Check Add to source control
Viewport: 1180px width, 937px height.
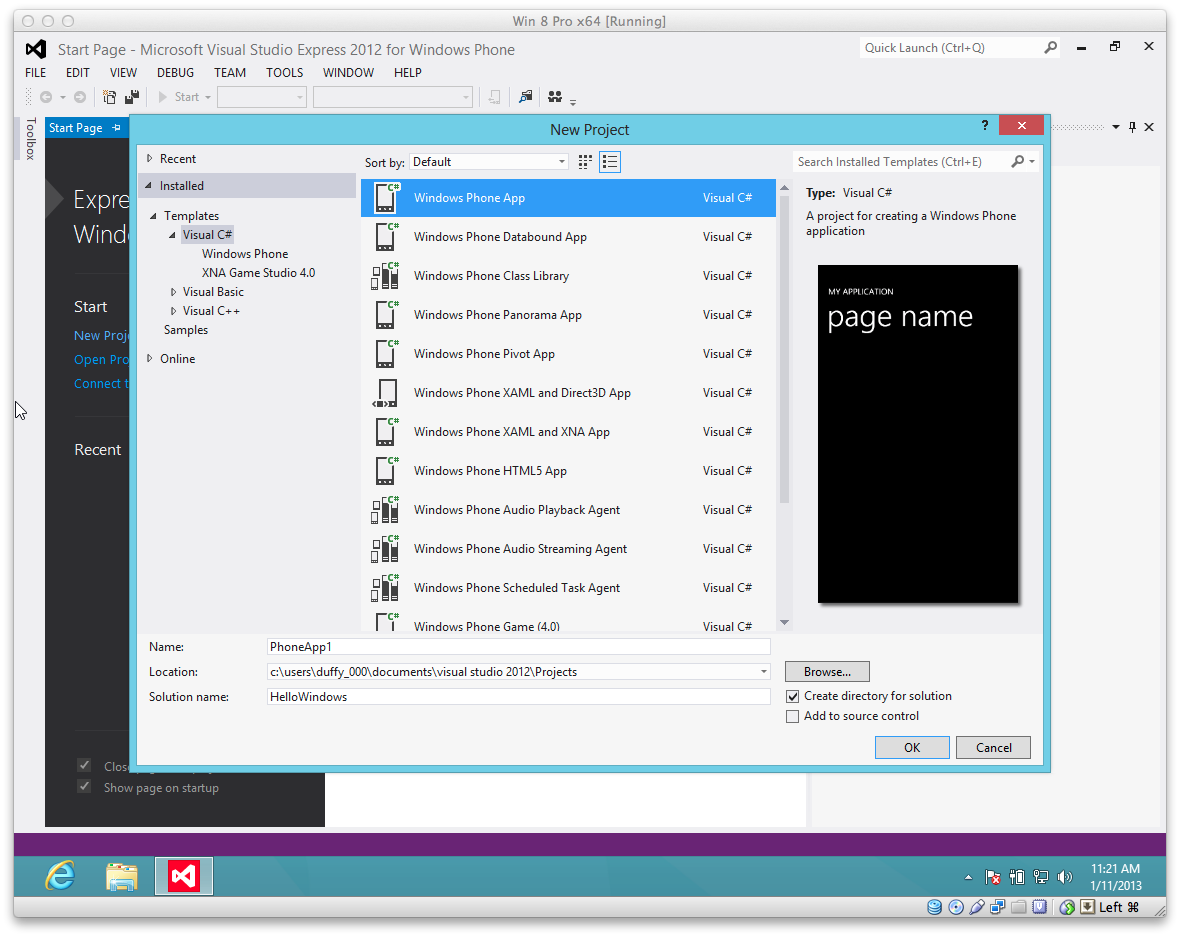tap(792, 716)
